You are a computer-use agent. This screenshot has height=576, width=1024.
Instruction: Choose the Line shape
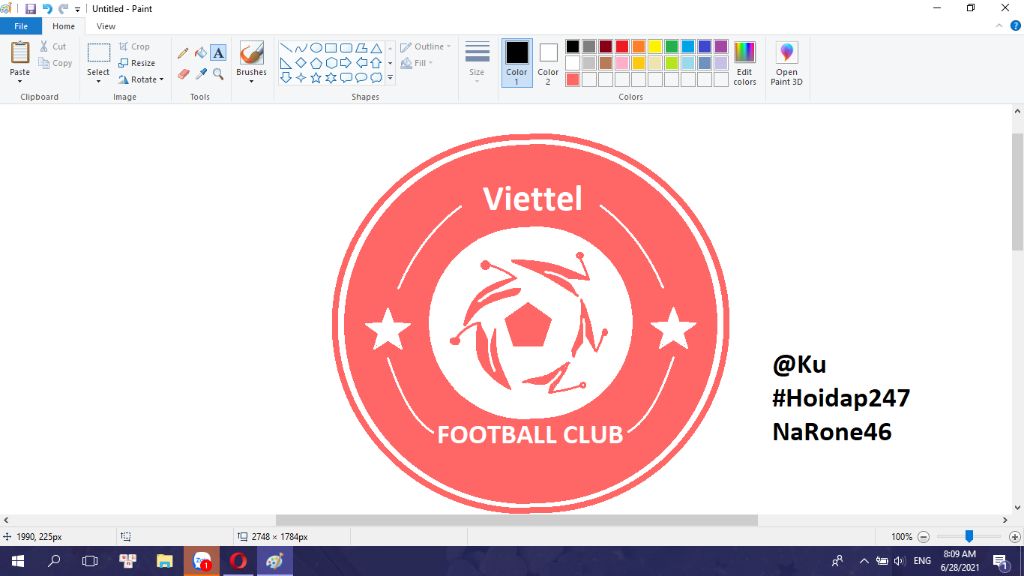pos(286,48)
